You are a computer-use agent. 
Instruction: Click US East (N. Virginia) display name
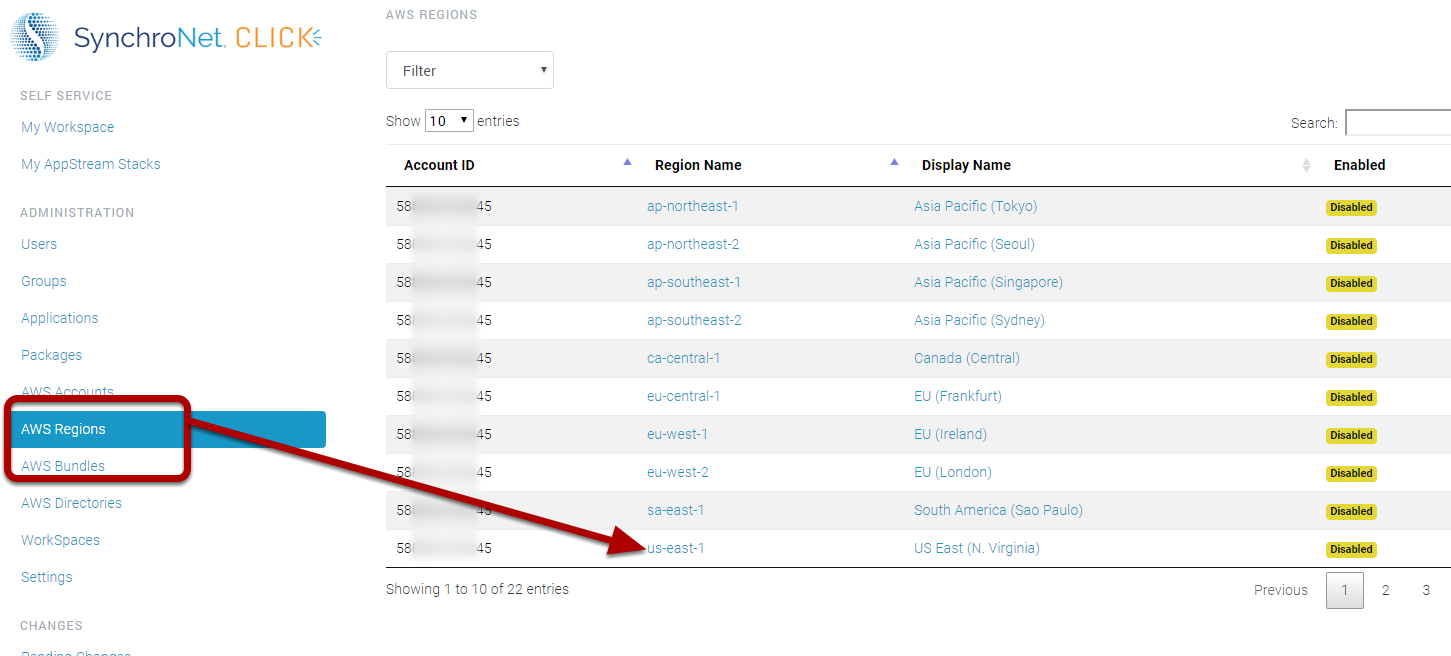pyautogui.click(x=977, y=548)
